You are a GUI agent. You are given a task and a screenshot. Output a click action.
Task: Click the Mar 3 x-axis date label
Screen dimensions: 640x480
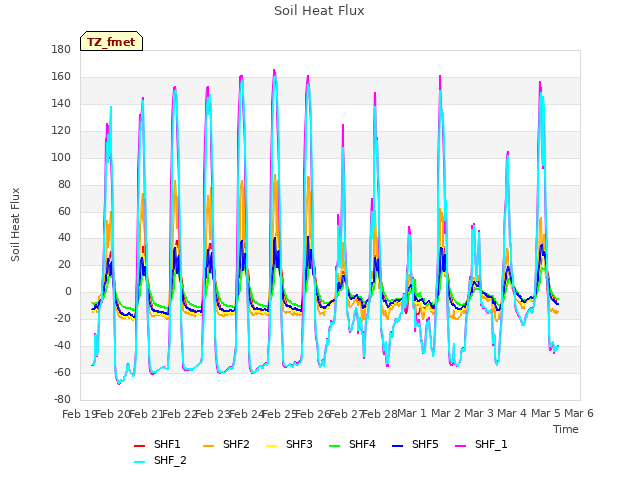479,413
